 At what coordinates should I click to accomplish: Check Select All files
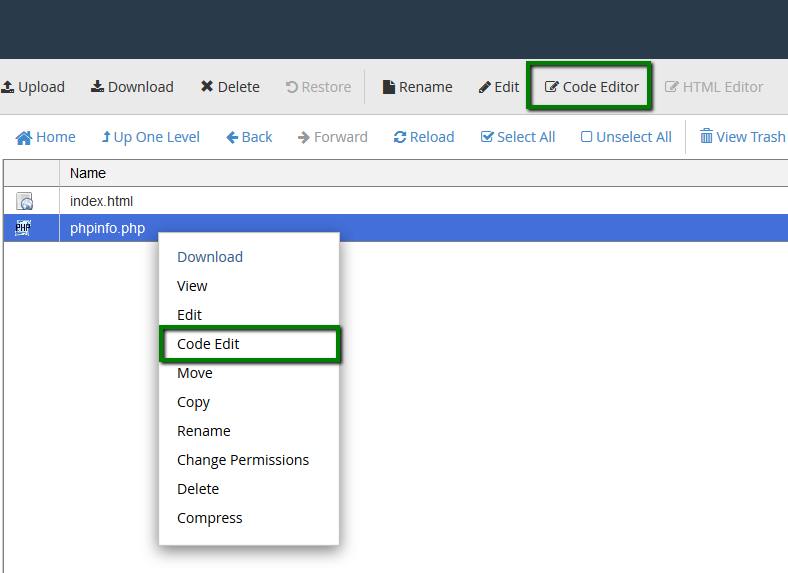pyautogui.click(x=518, y=137)
